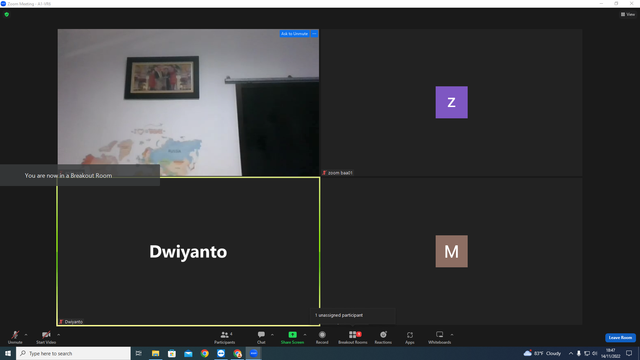Open the network icon in the system tray
Screen dimensions: 640x360
(587, 353)
